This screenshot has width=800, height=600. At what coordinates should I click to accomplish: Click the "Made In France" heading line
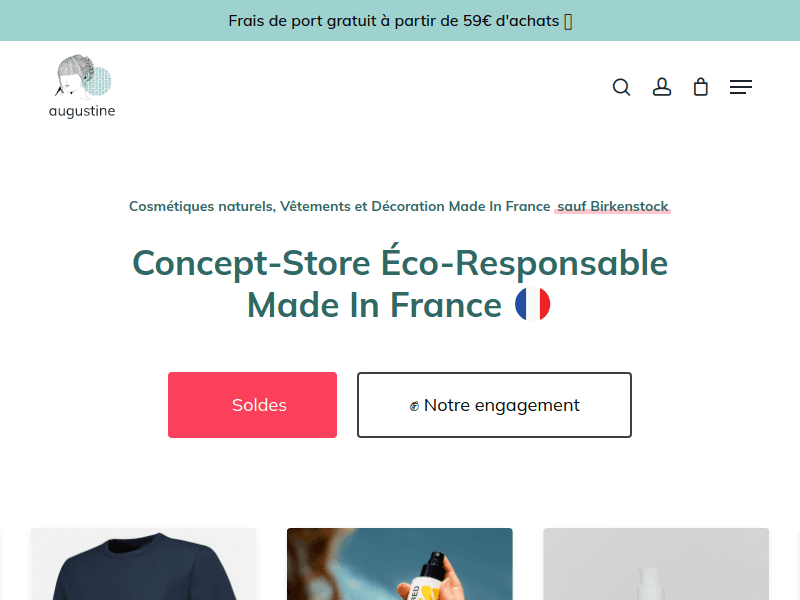pos(374,304)
